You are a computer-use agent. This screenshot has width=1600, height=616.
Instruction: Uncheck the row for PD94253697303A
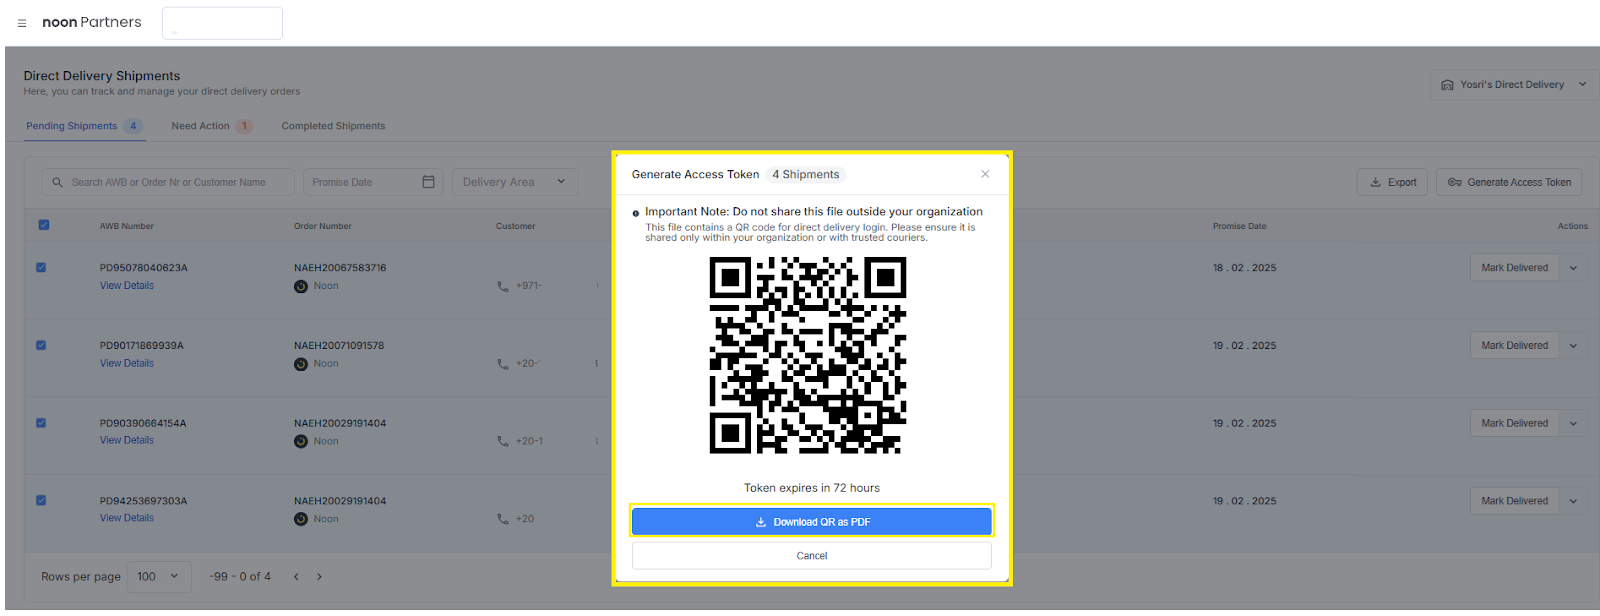click(x=41, y=500)
